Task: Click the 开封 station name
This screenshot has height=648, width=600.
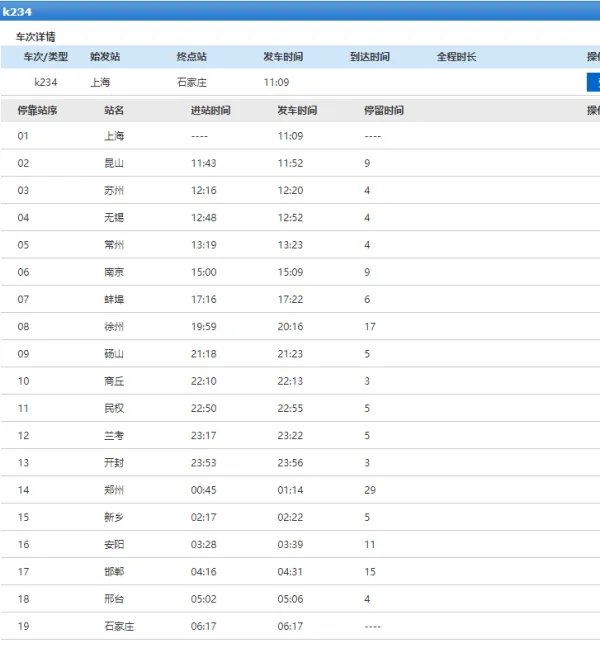Action: pos(114,462)
